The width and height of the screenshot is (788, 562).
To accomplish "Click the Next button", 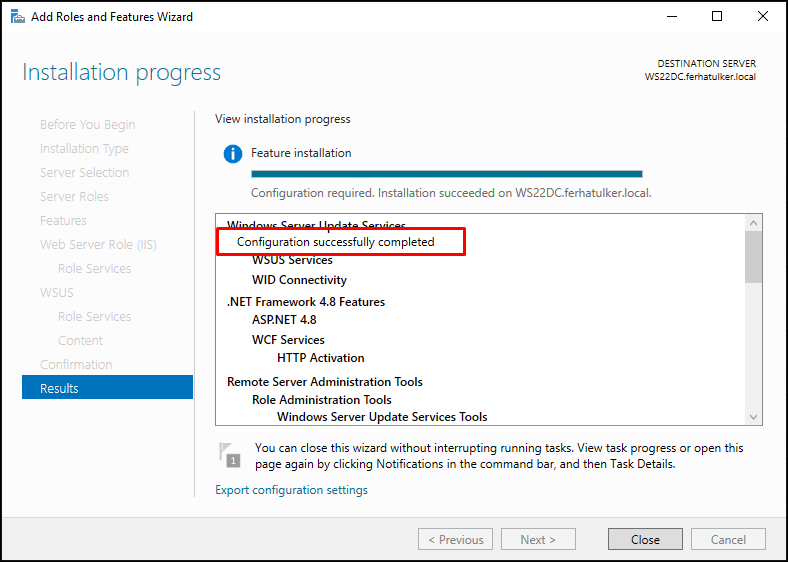I will click(538, 539).
